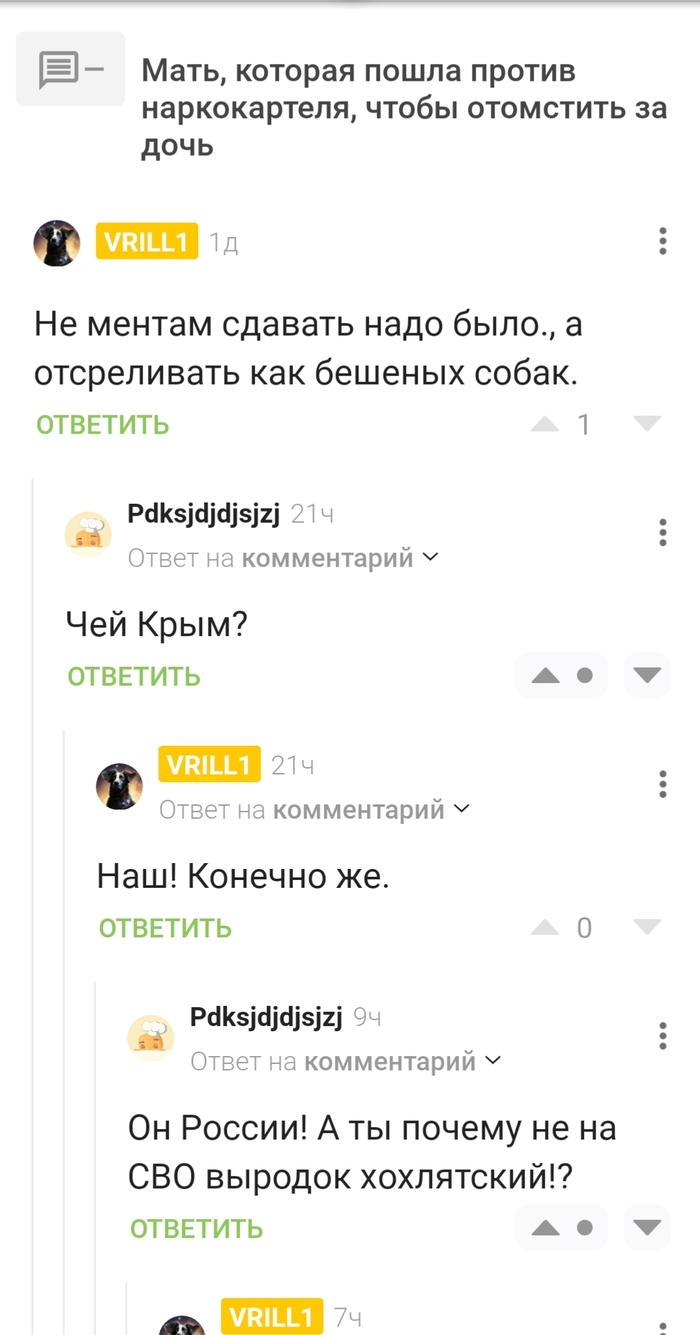
Task: Downvote the 'Чей Крым?' comment
Action: click(x=647, y=676)
